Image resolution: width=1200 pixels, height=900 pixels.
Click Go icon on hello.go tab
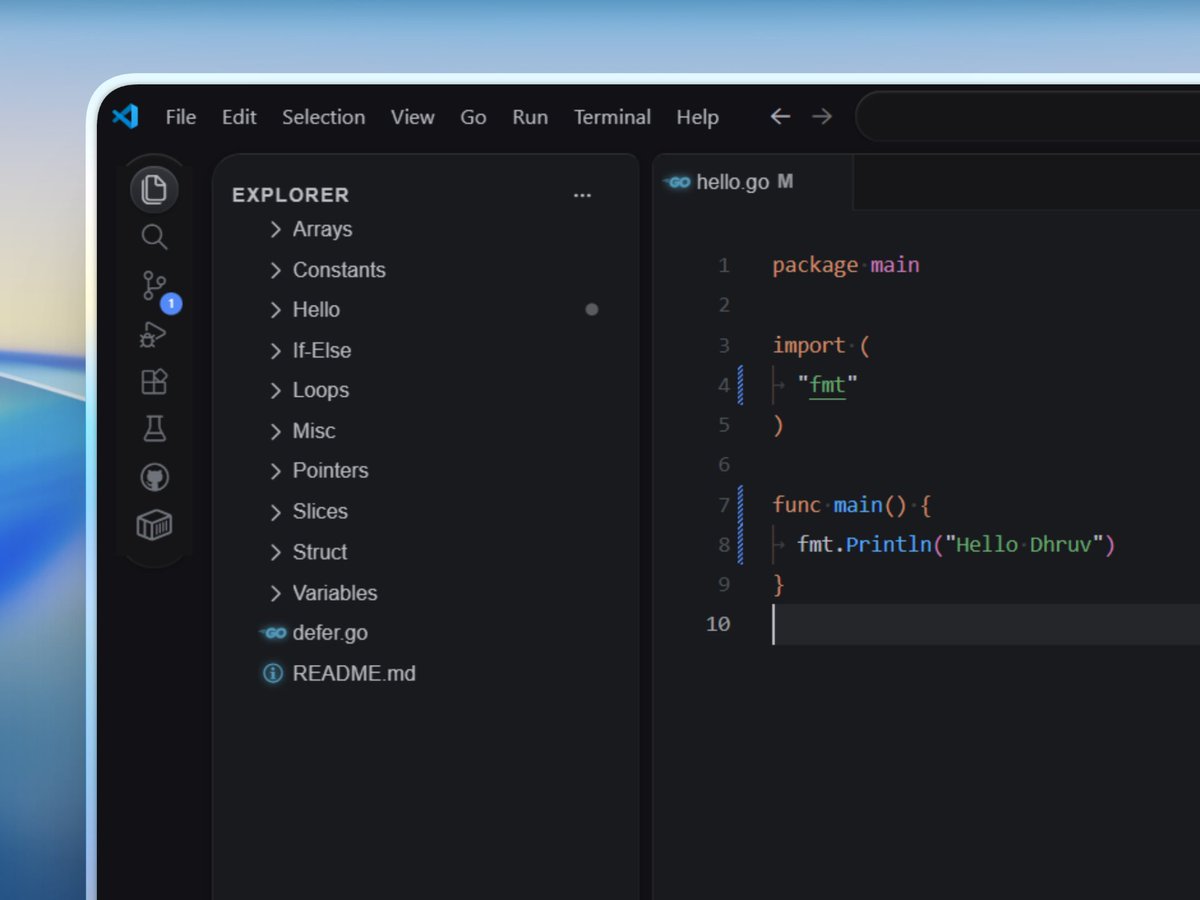click(x=679, y=182)
